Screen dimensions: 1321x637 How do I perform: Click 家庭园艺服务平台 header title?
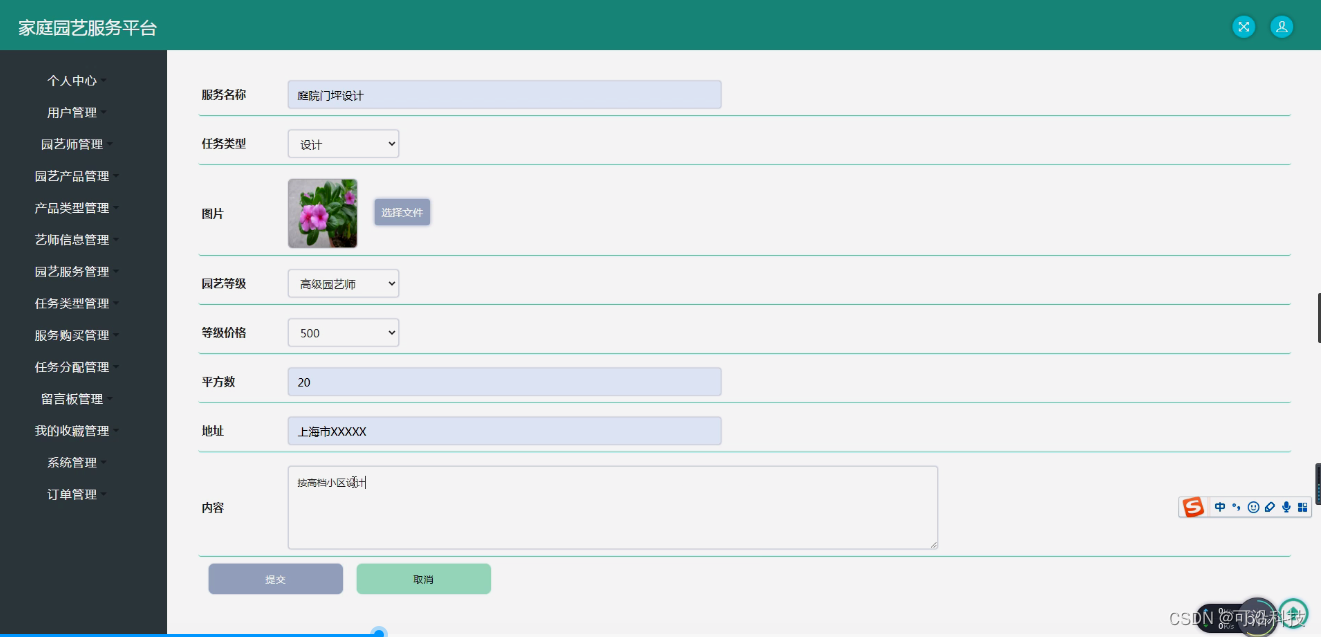tap(87, 28)
